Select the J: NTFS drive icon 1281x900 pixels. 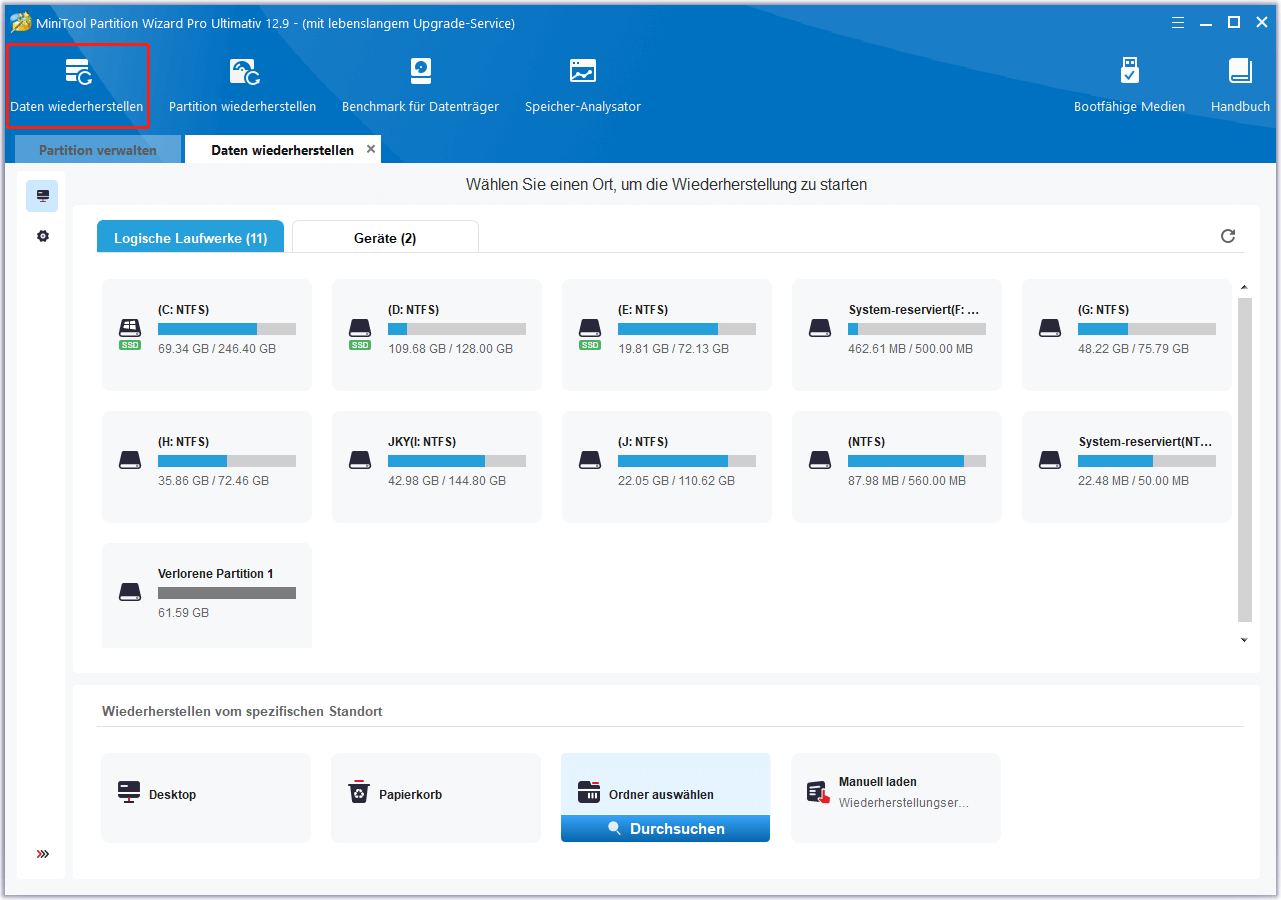pos(590,460)
